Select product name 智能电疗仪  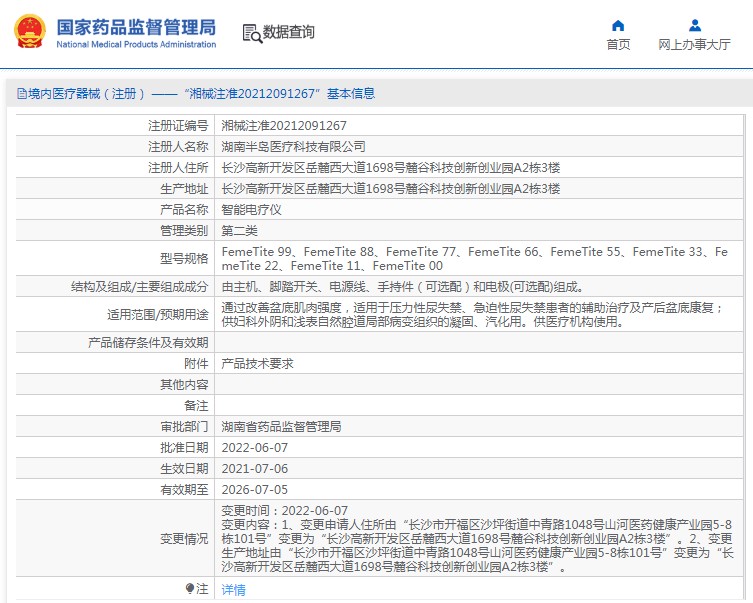pyautogui.click(x=251, y=210)
